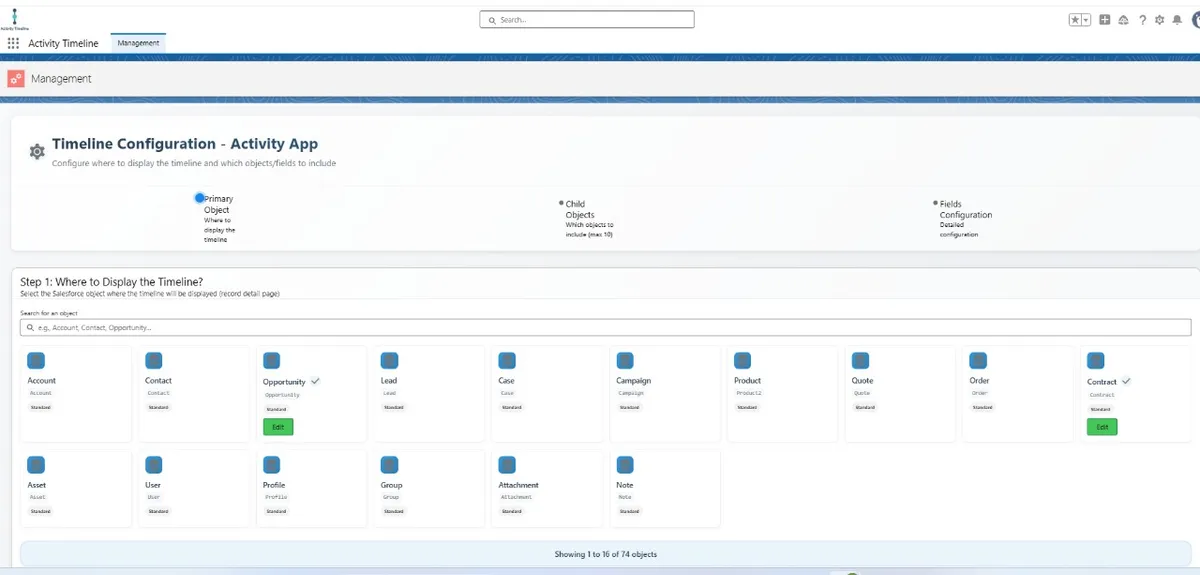Open Guidance Center icon beside the plus icon

1123,19
